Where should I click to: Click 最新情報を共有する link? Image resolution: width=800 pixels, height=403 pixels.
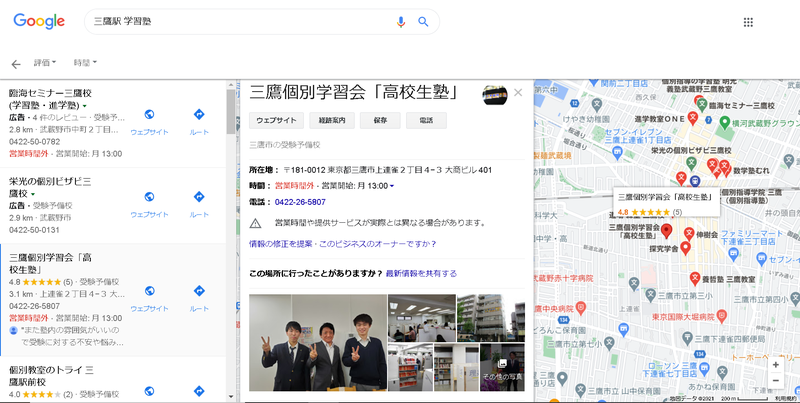coord(421,273)
